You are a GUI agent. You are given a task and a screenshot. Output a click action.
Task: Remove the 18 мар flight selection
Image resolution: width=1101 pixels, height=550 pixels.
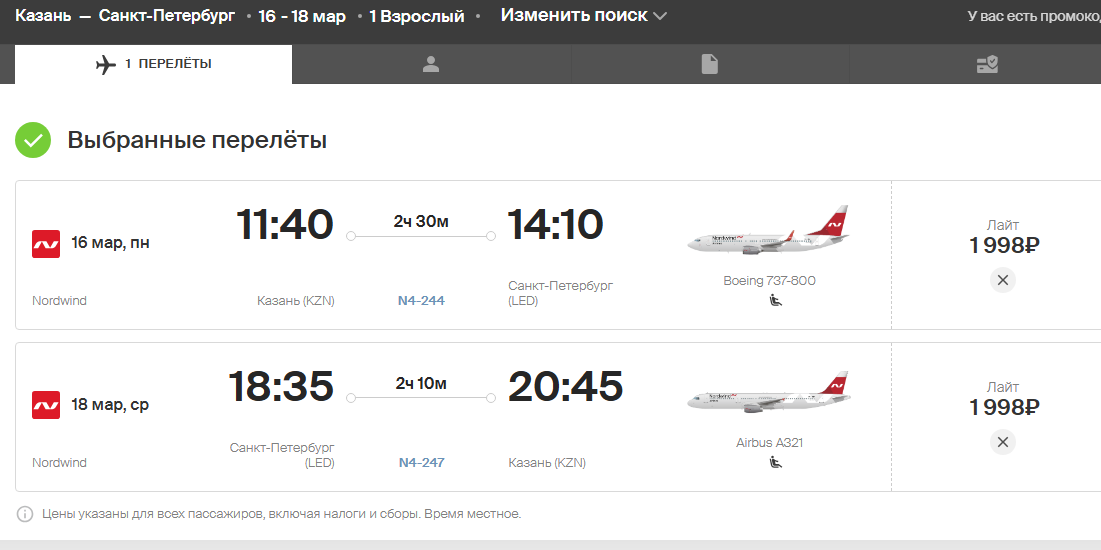click(1003, 442)
